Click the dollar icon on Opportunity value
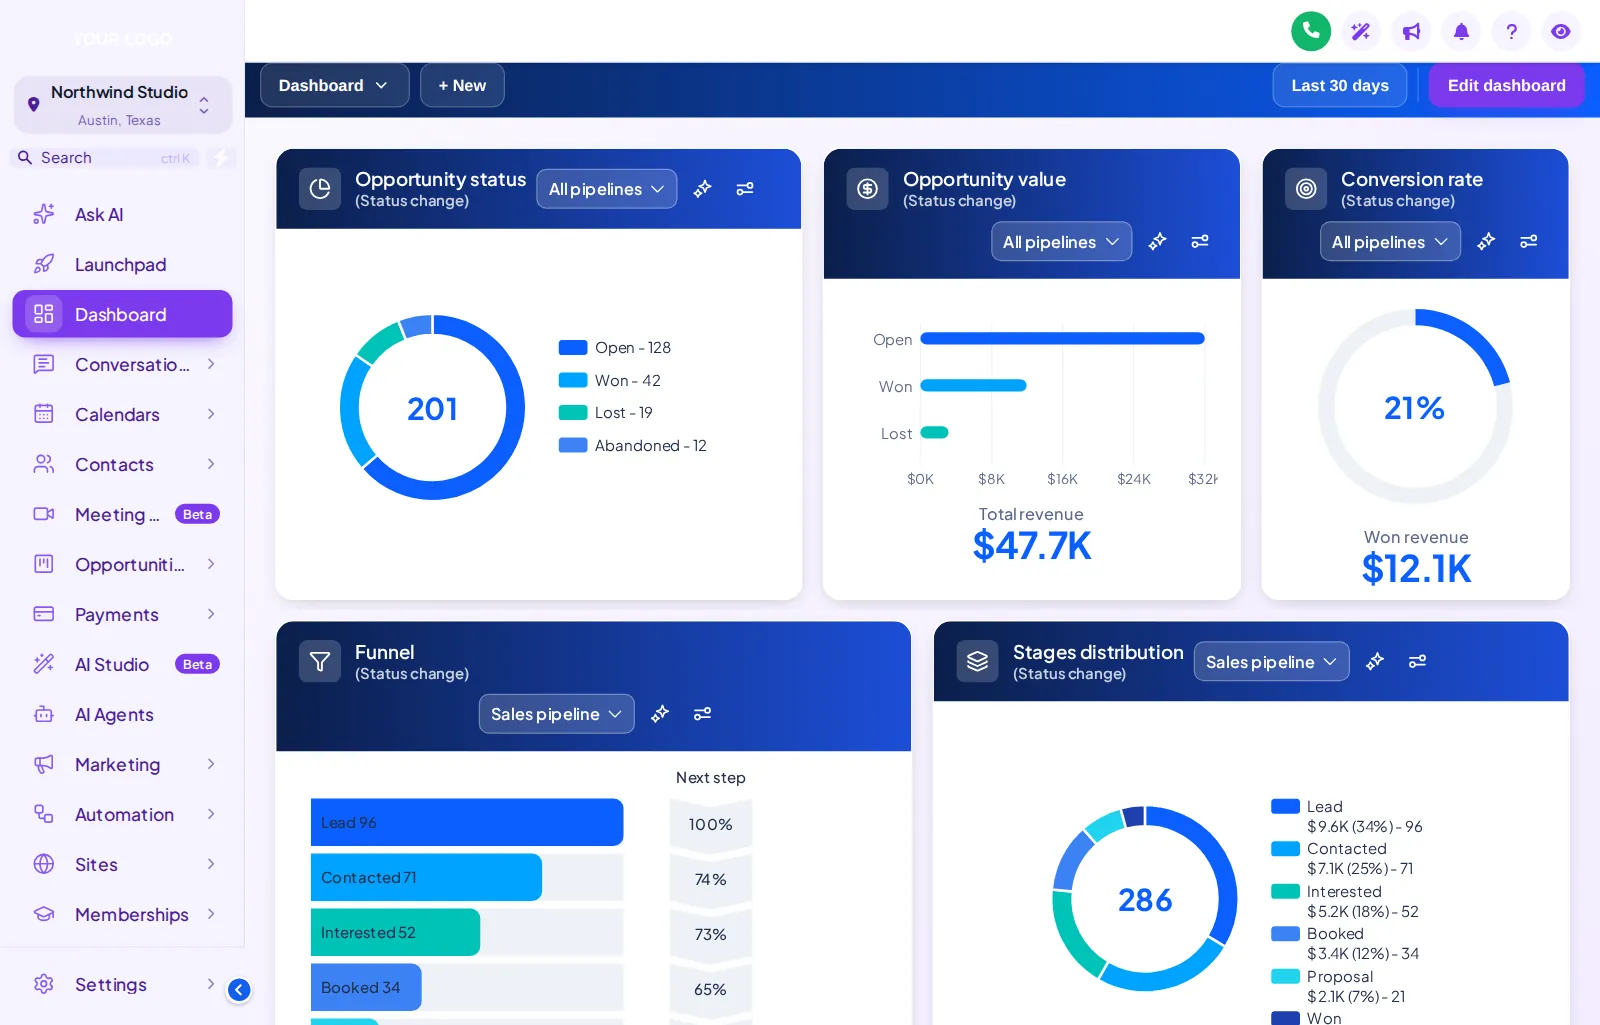 click(x=868, y=189)
